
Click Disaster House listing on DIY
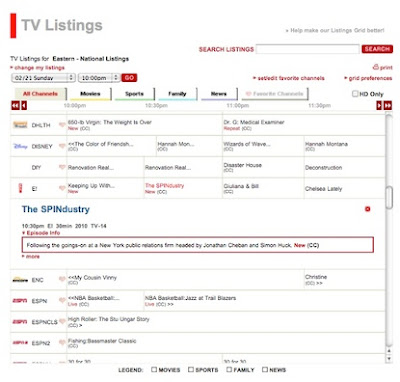point(243,165)
